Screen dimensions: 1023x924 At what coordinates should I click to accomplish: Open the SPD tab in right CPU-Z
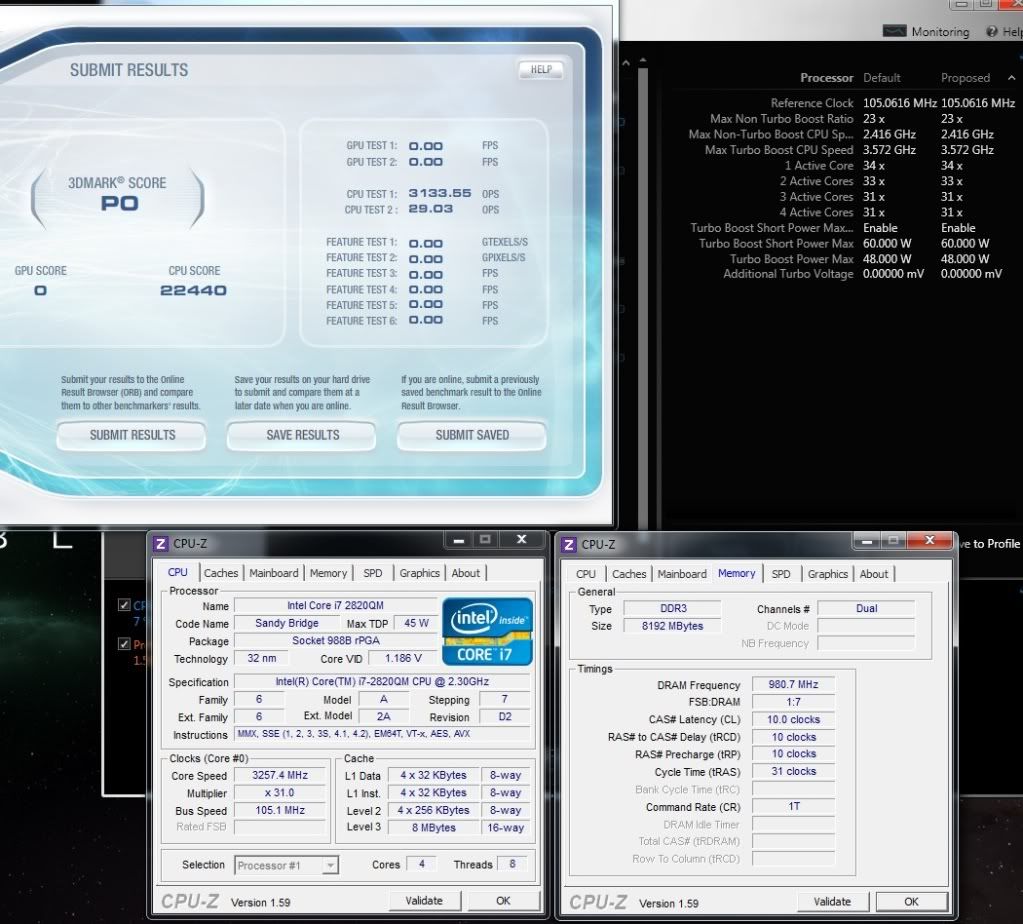(x=781, y=574)
